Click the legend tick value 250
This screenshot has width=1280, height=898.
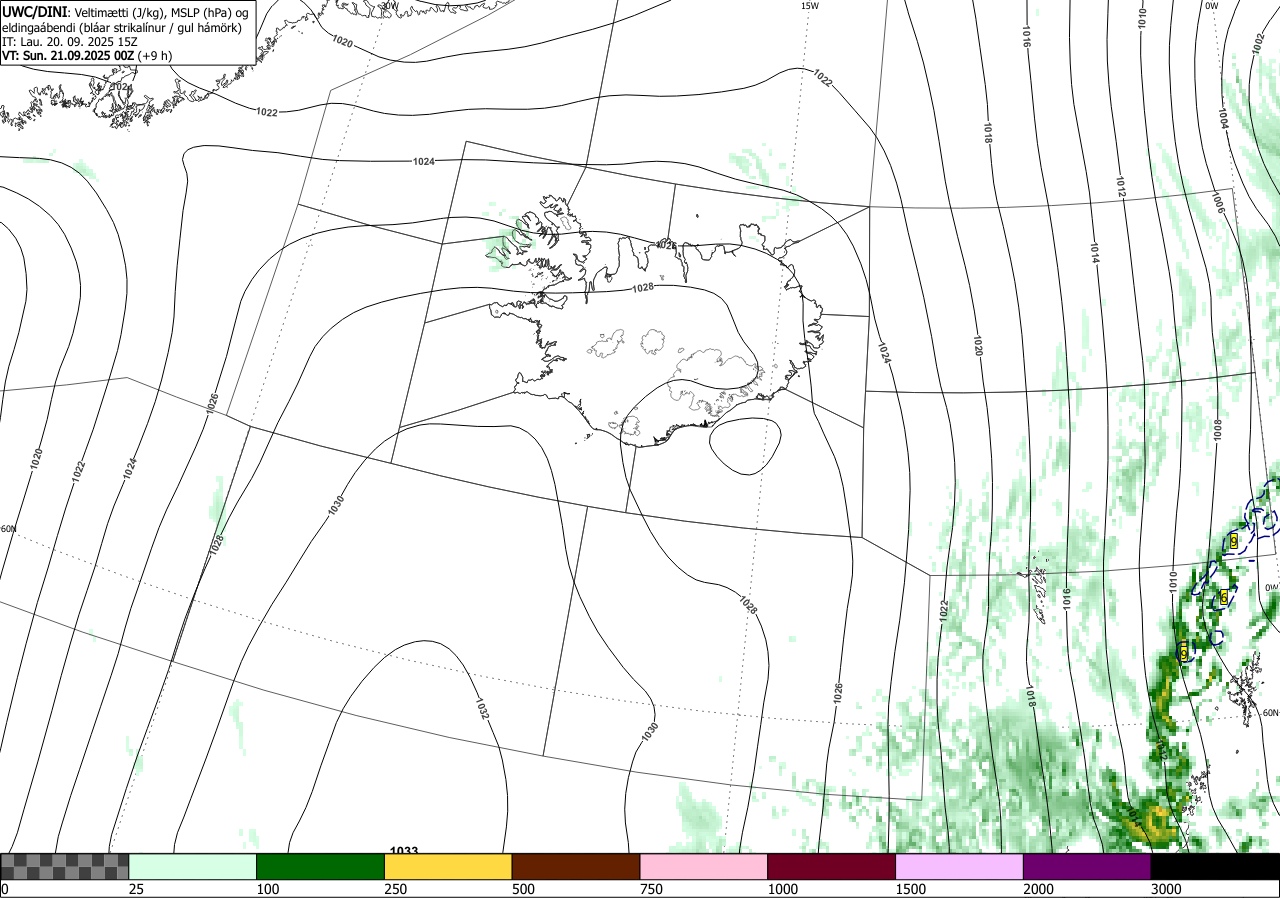coord(396,889)
